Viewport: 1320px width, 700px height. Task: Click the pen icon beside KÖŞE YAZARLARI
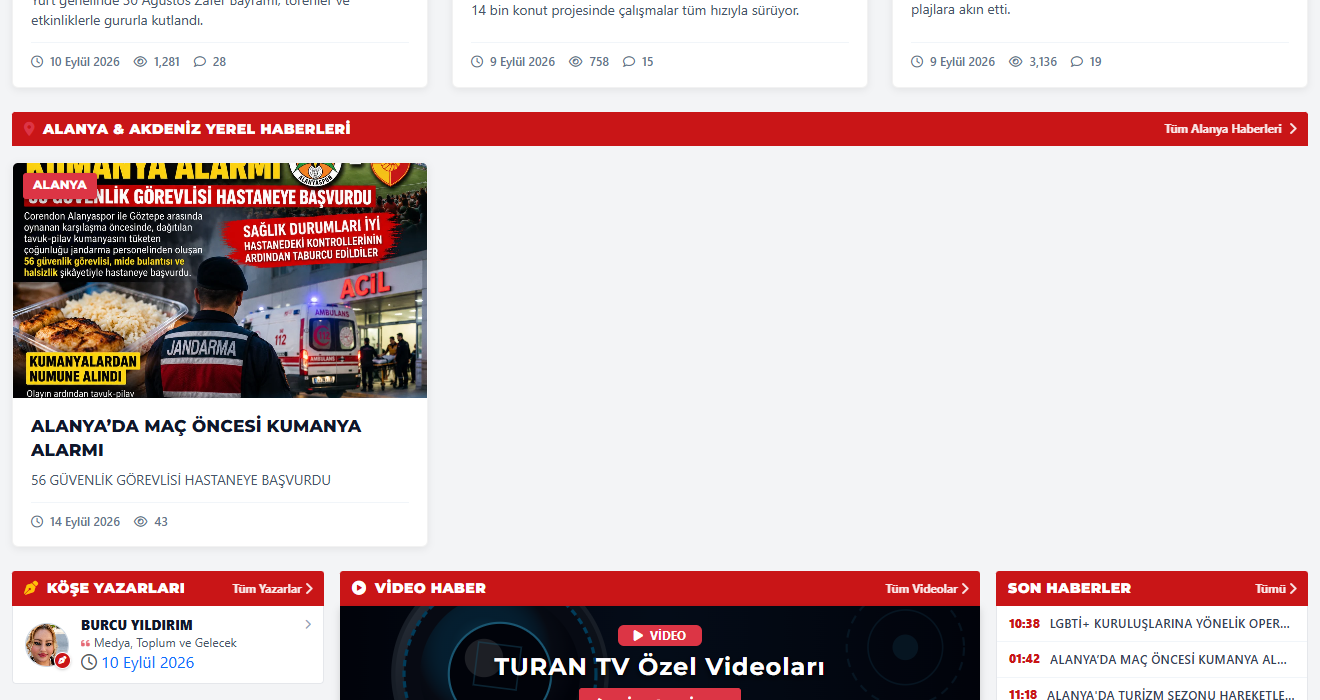[x=31, y=588]
